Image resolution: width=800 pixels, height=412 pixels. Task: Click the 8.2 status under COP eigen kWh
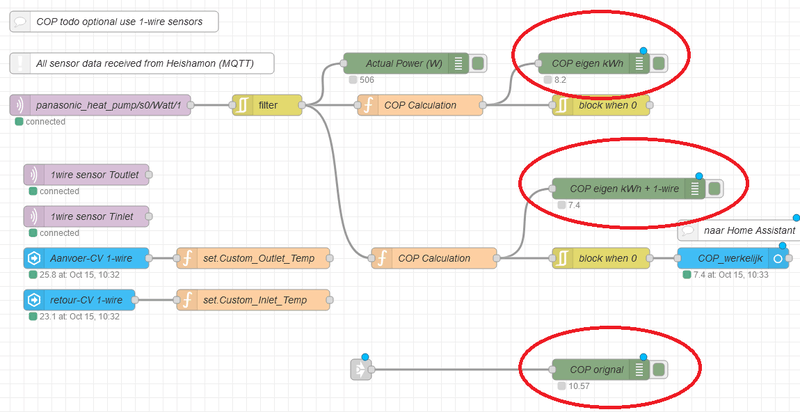[x=560, y=80]
